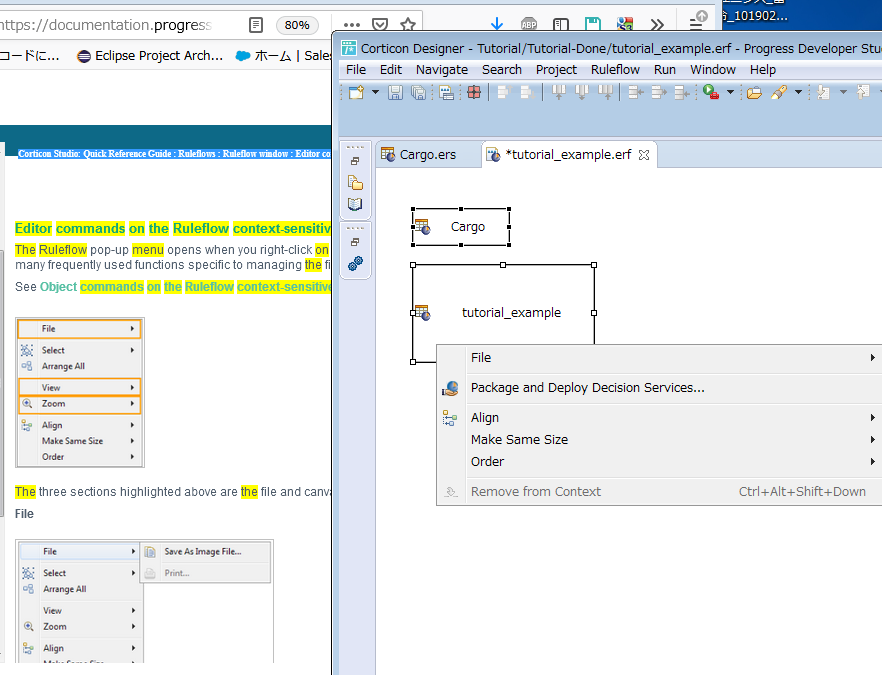Expand the Order submenu arrow
This screenshot has height=675, width=882.
pyautogui.click(x=872, y=461)
